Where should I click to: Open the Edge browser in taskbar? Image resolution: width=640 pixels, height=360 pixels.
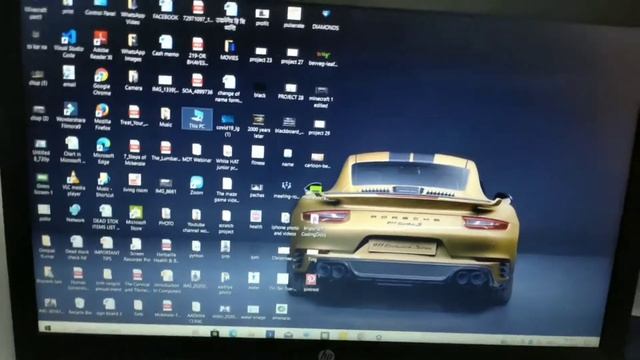[x=233, y=333]
